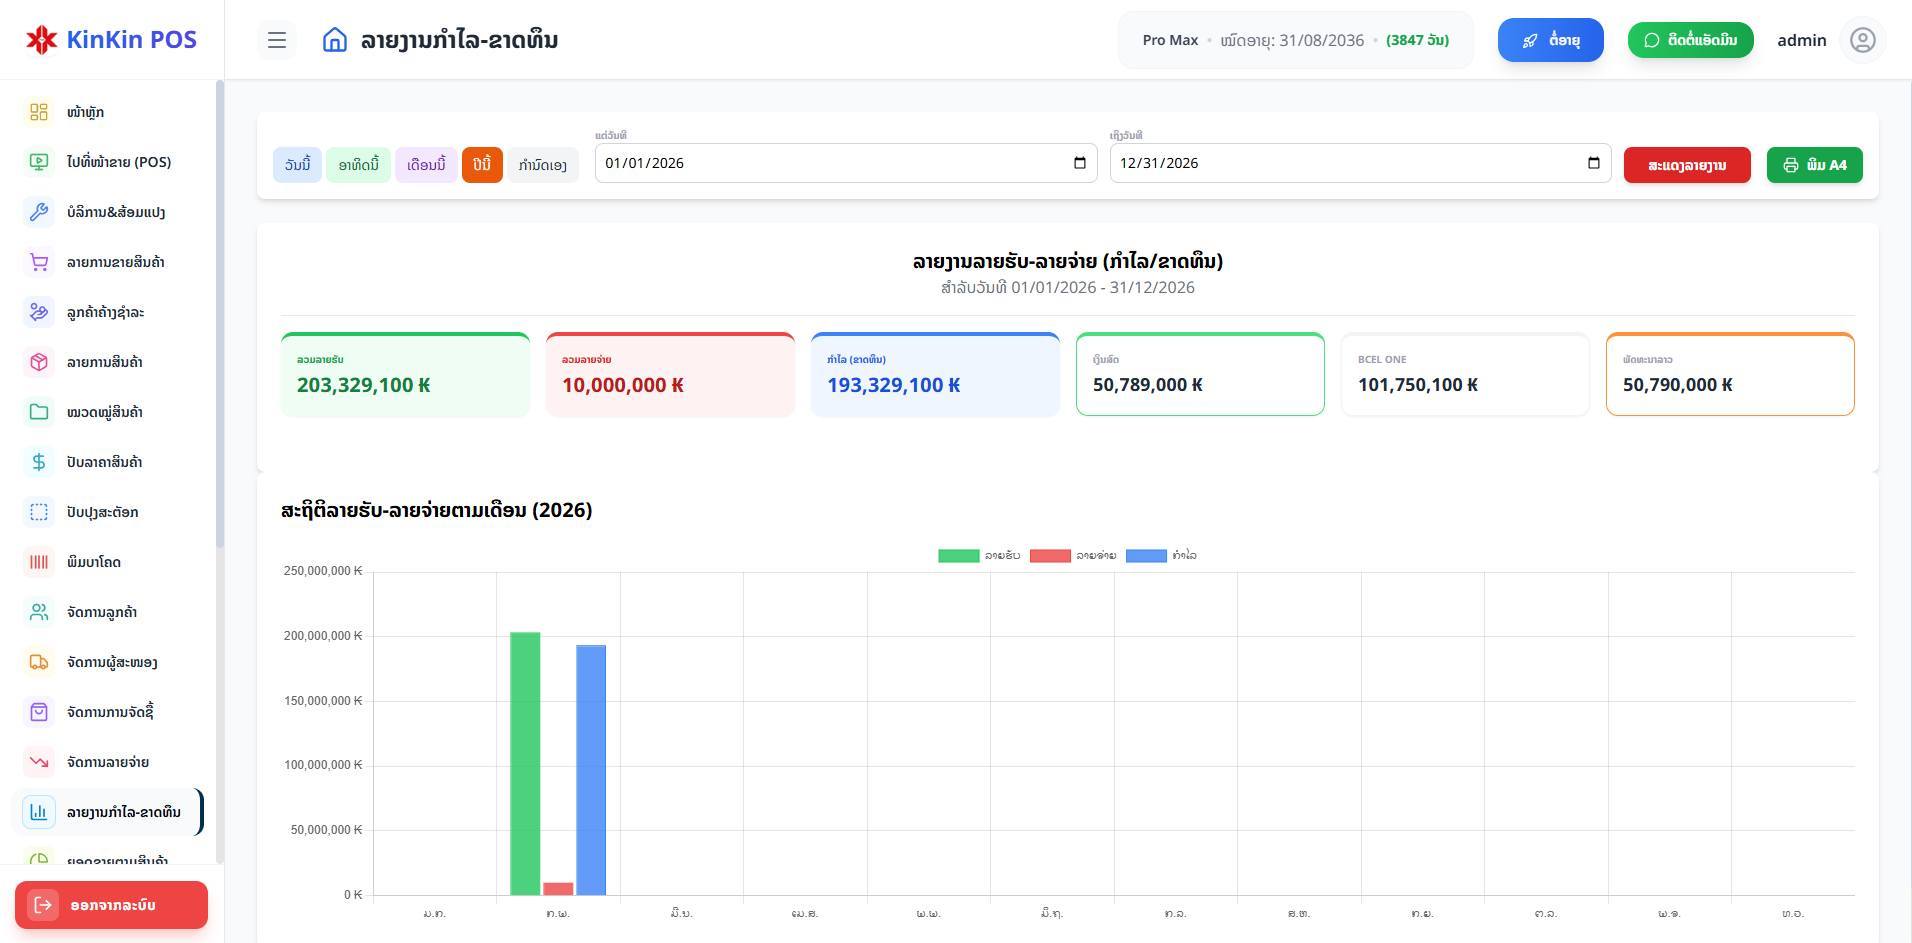Open the admin user profile avatar icon
The image size is (1912, 943).
(x=1862, y=40)
